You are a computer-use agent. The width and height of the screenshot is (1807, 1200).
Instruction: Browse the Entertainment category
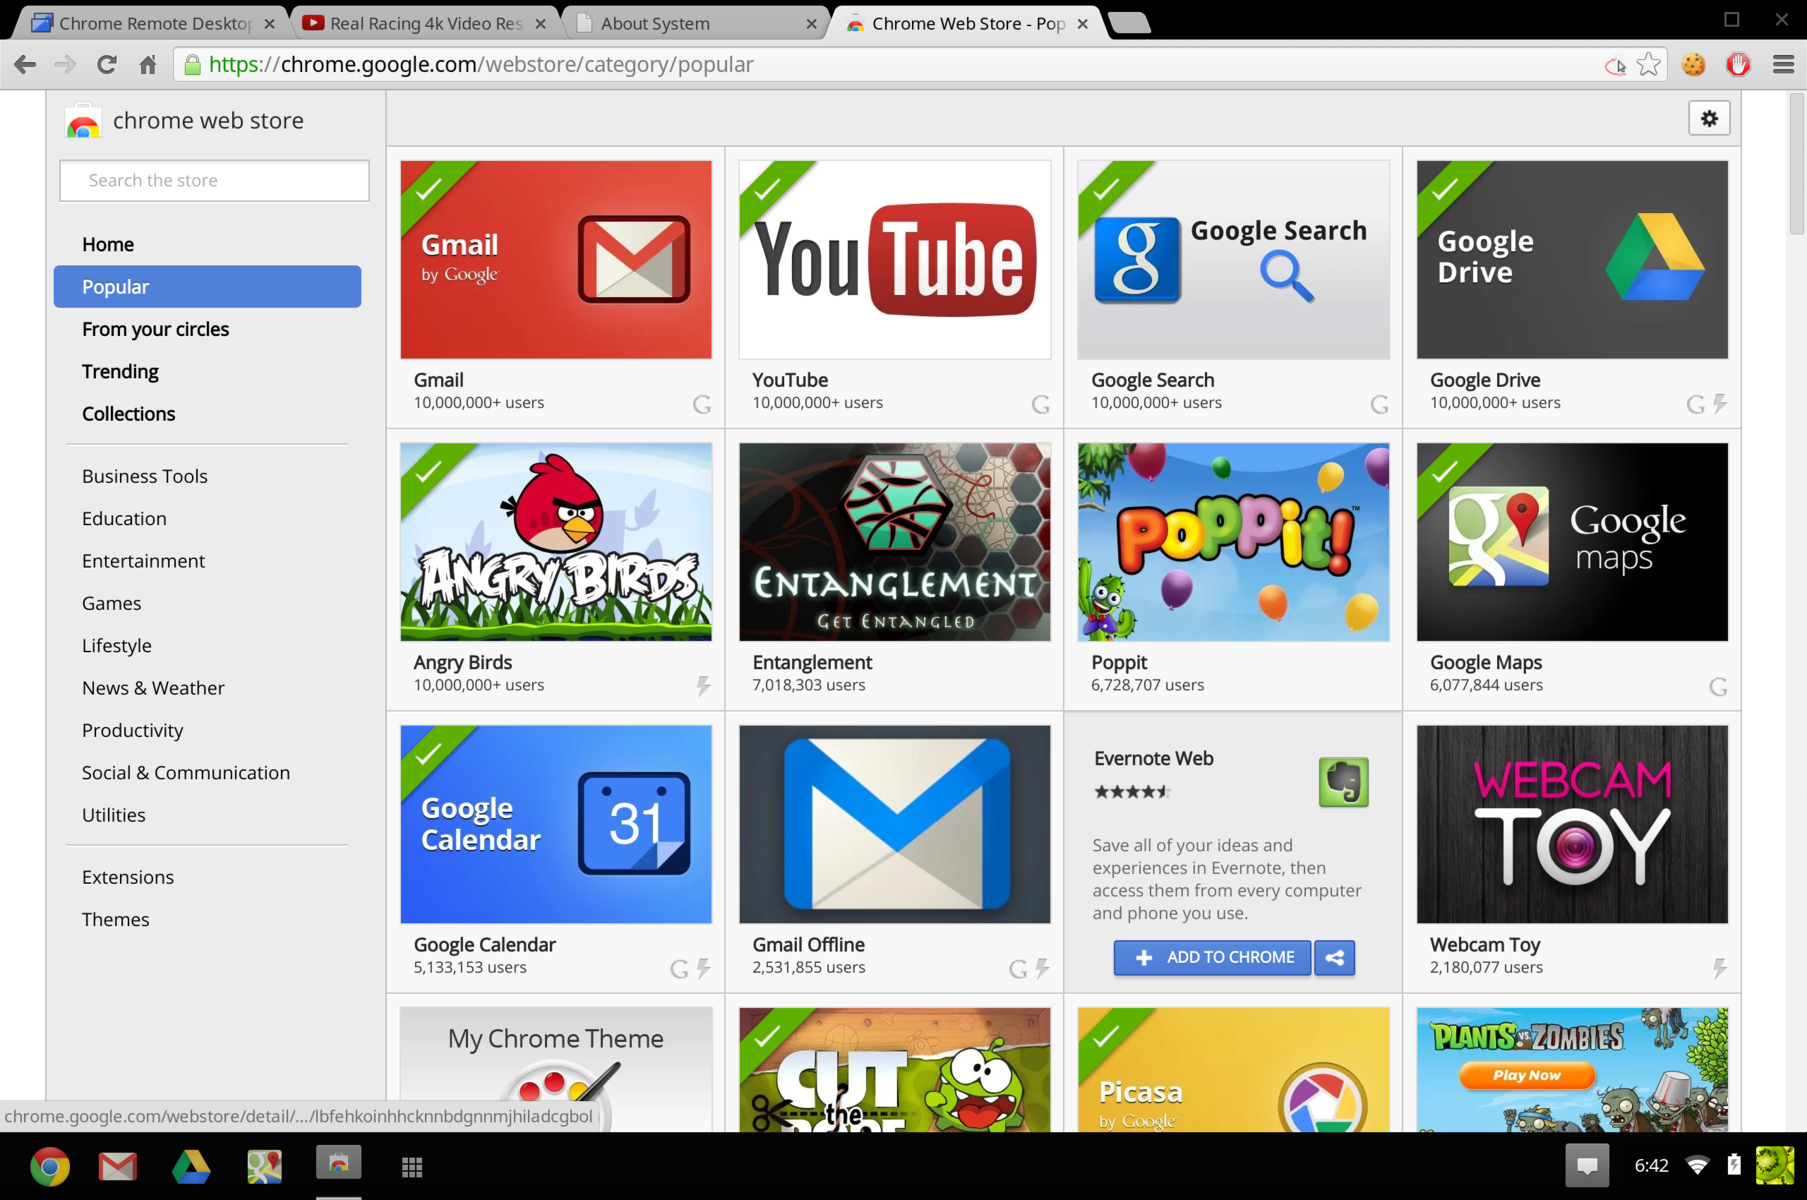[143, 561]
